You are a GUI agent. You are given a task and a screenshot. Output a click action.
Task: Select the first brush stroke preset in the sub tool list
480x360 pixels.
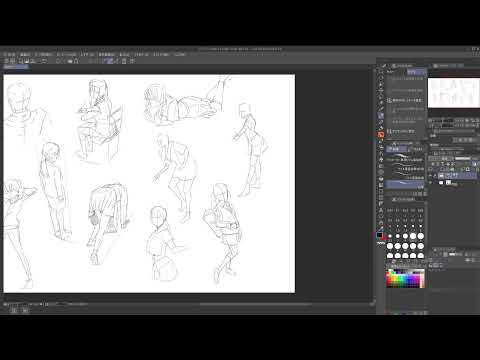coord(405,156)
